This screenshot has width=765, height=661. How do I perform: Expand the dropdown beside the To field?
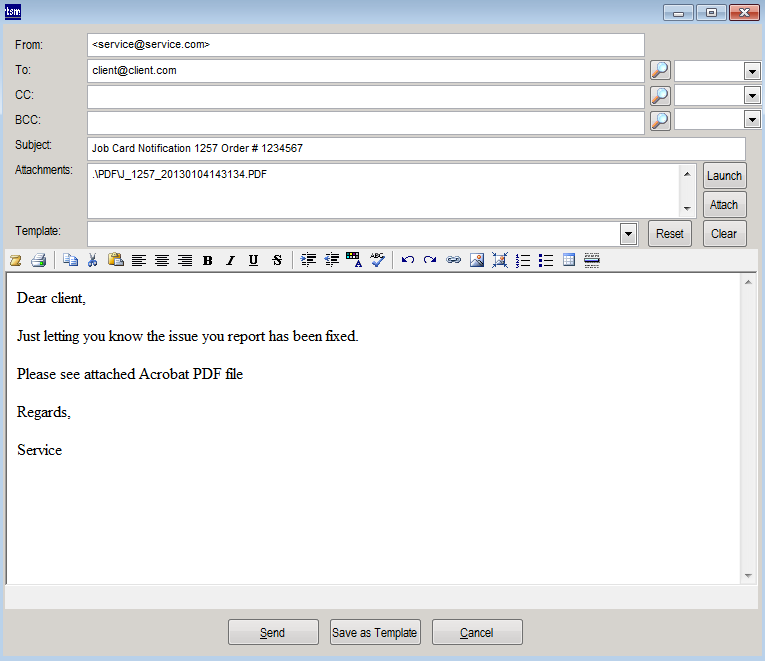[x=752, y=71]
